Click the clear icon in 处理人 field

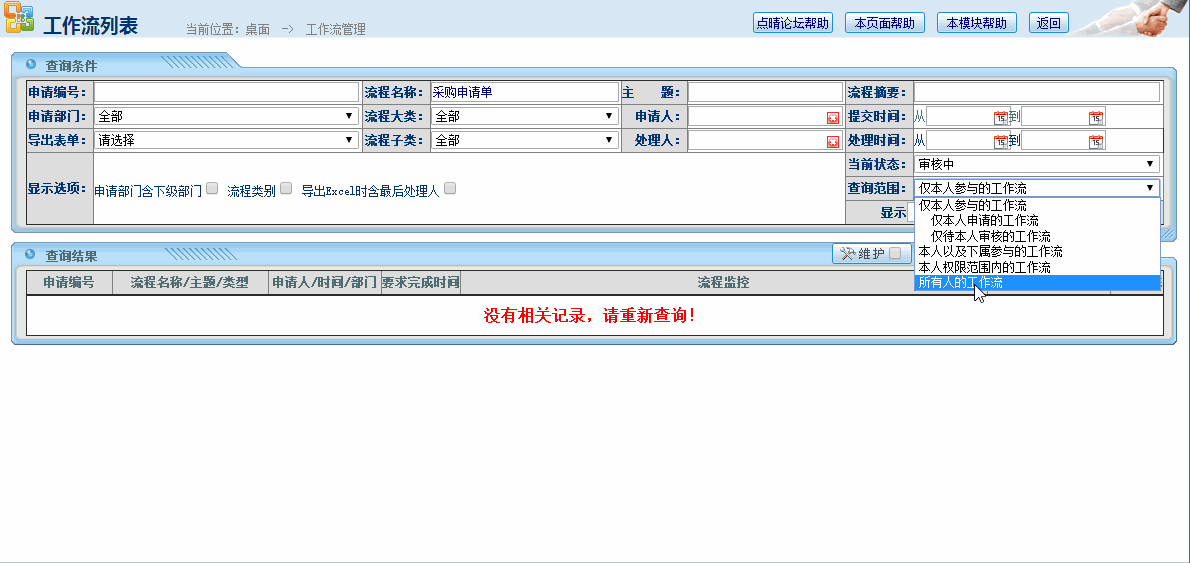pos(832,141)
